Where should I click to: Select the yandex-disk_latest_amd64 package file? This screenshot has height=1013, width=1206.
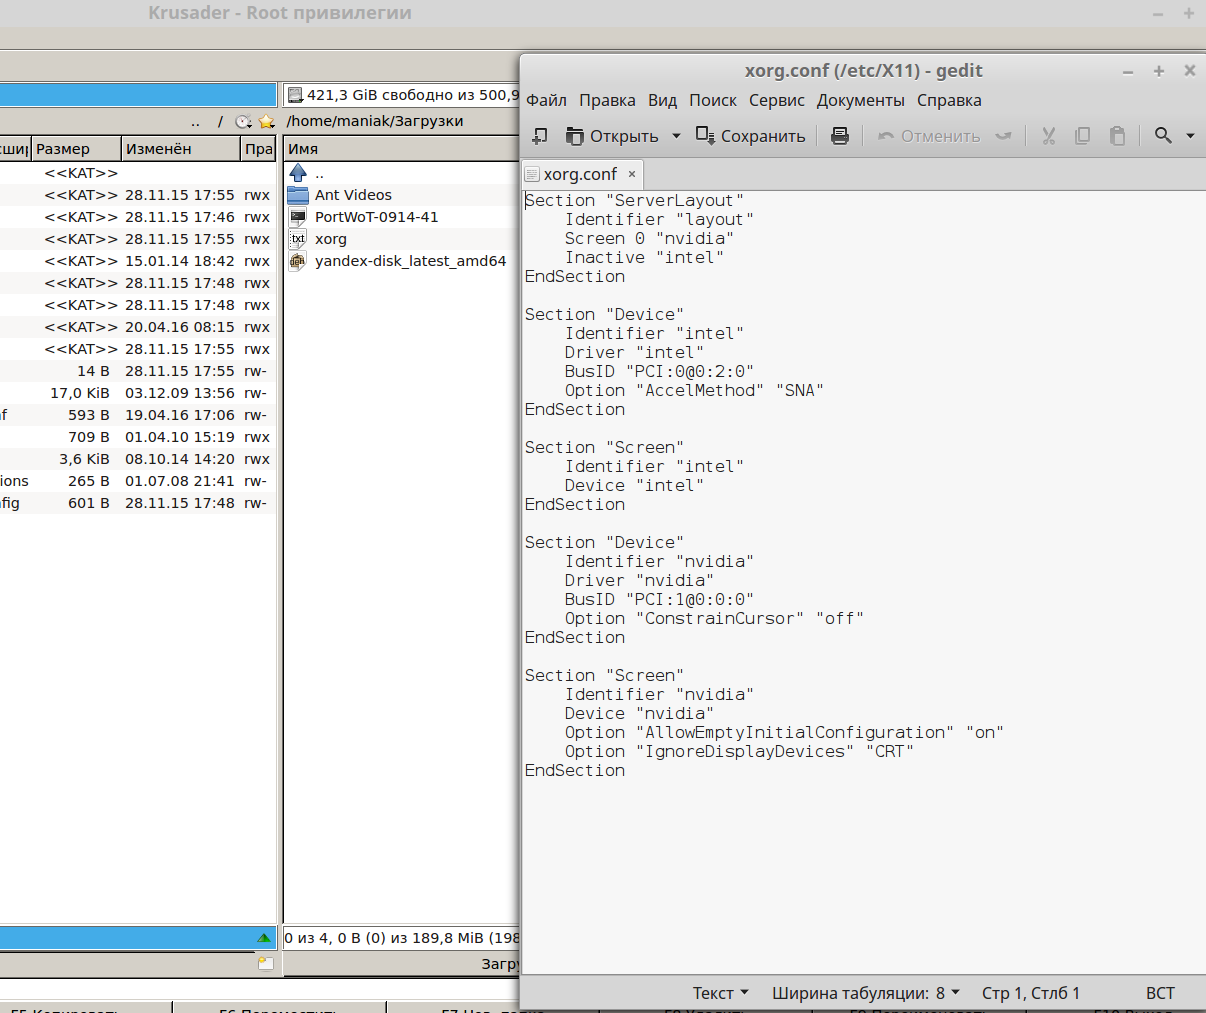click(409, 261)
